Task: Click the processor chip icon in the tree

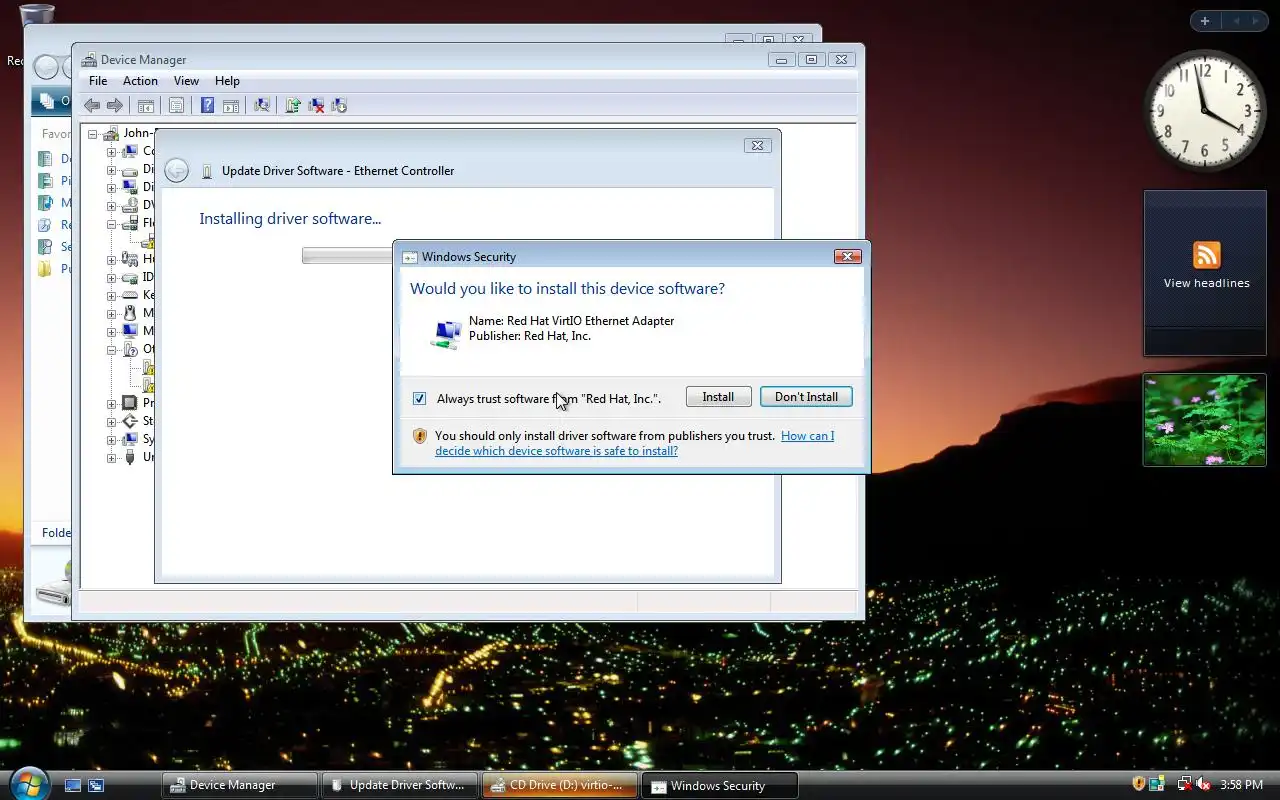Action: click(130, 403)
